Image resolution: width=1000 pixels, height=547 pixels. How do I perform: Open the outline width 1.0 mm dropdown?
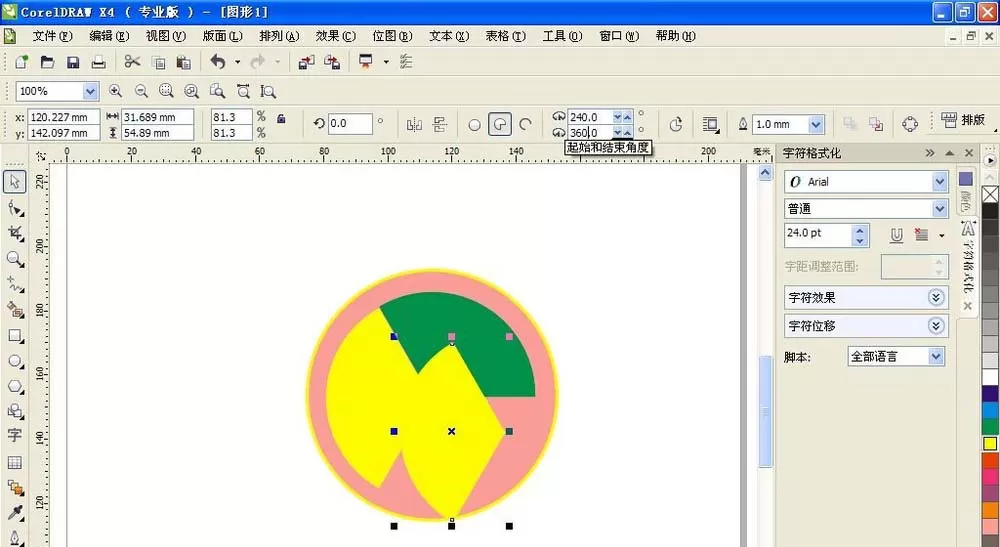[816, 124]
